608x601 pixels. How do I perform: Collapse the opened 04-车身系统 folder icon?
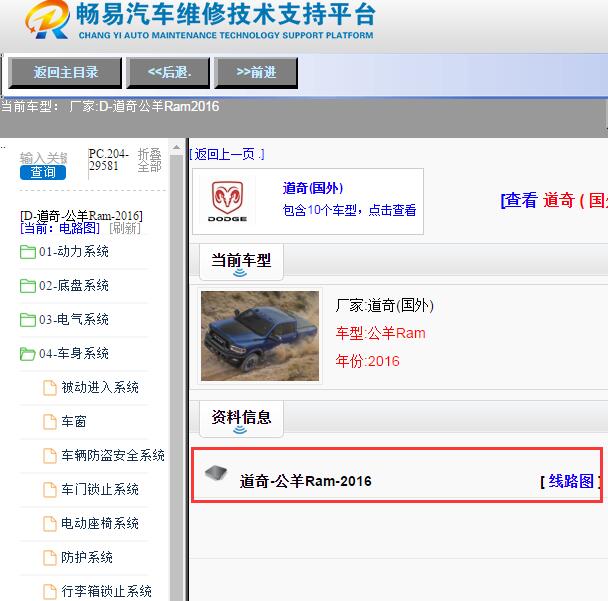click(28, 354)
